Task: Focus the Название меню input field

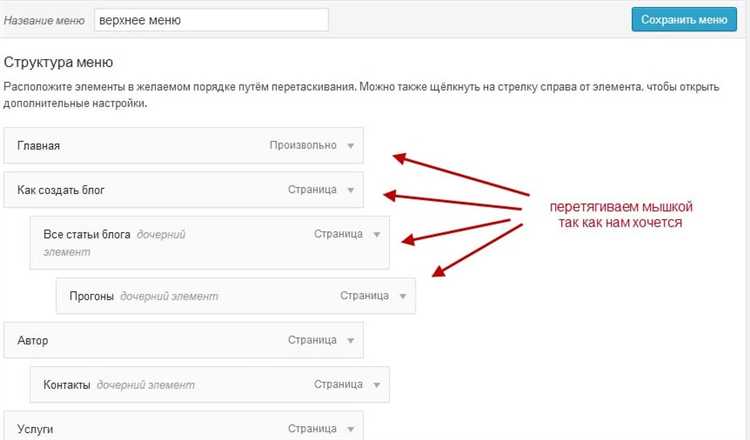Action: (x=211, y=20)
